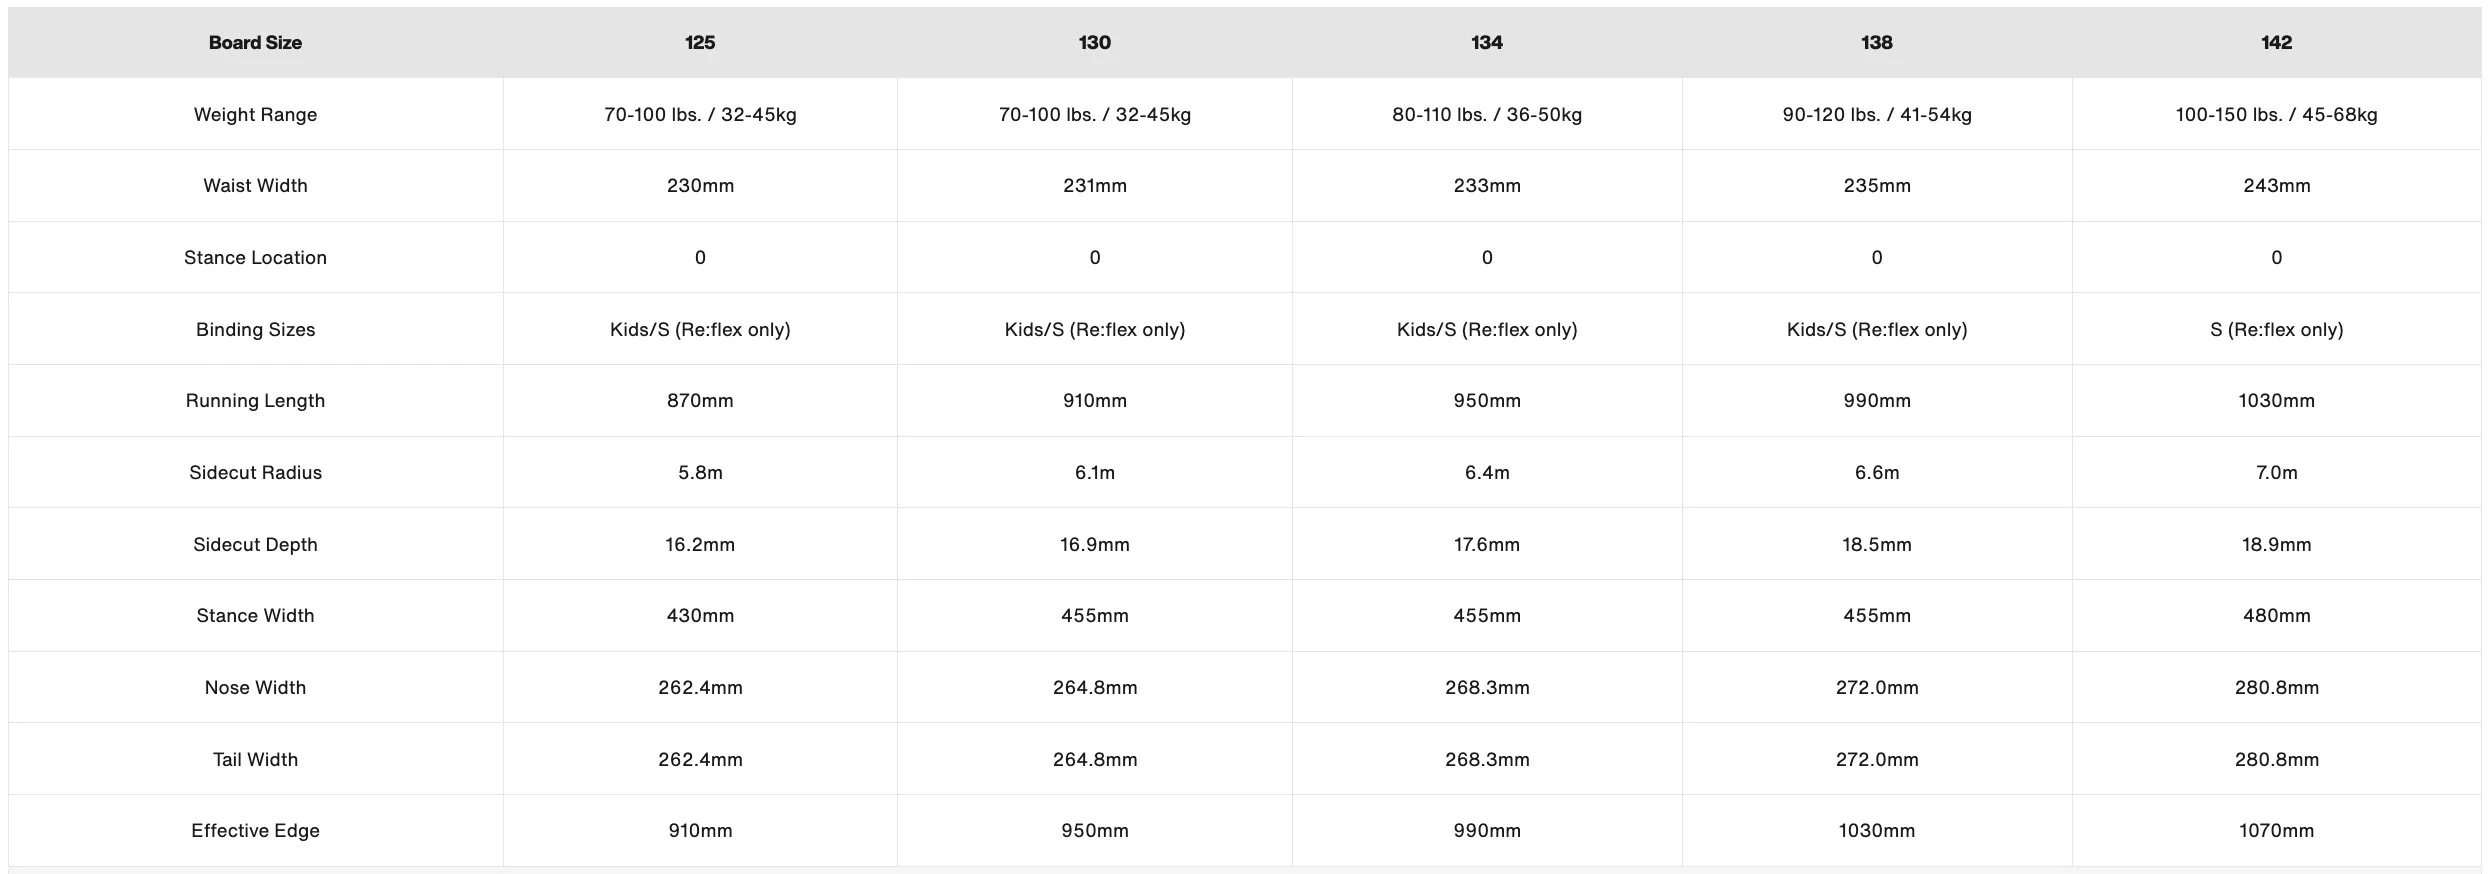Click the Binding Sizes row label
The image size is (2492, 874).
tap(255, 329)
